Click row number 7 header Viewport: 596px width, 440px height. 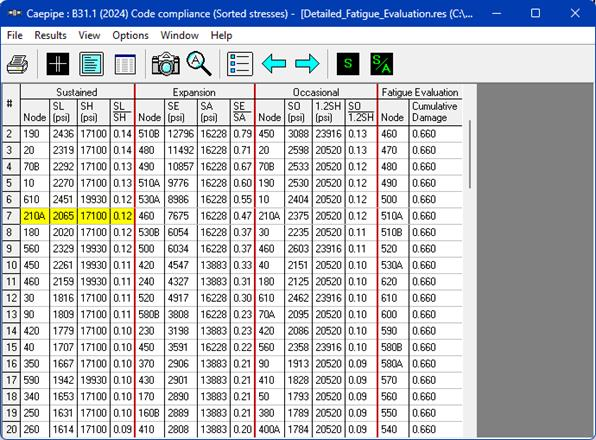click(11, 216)
